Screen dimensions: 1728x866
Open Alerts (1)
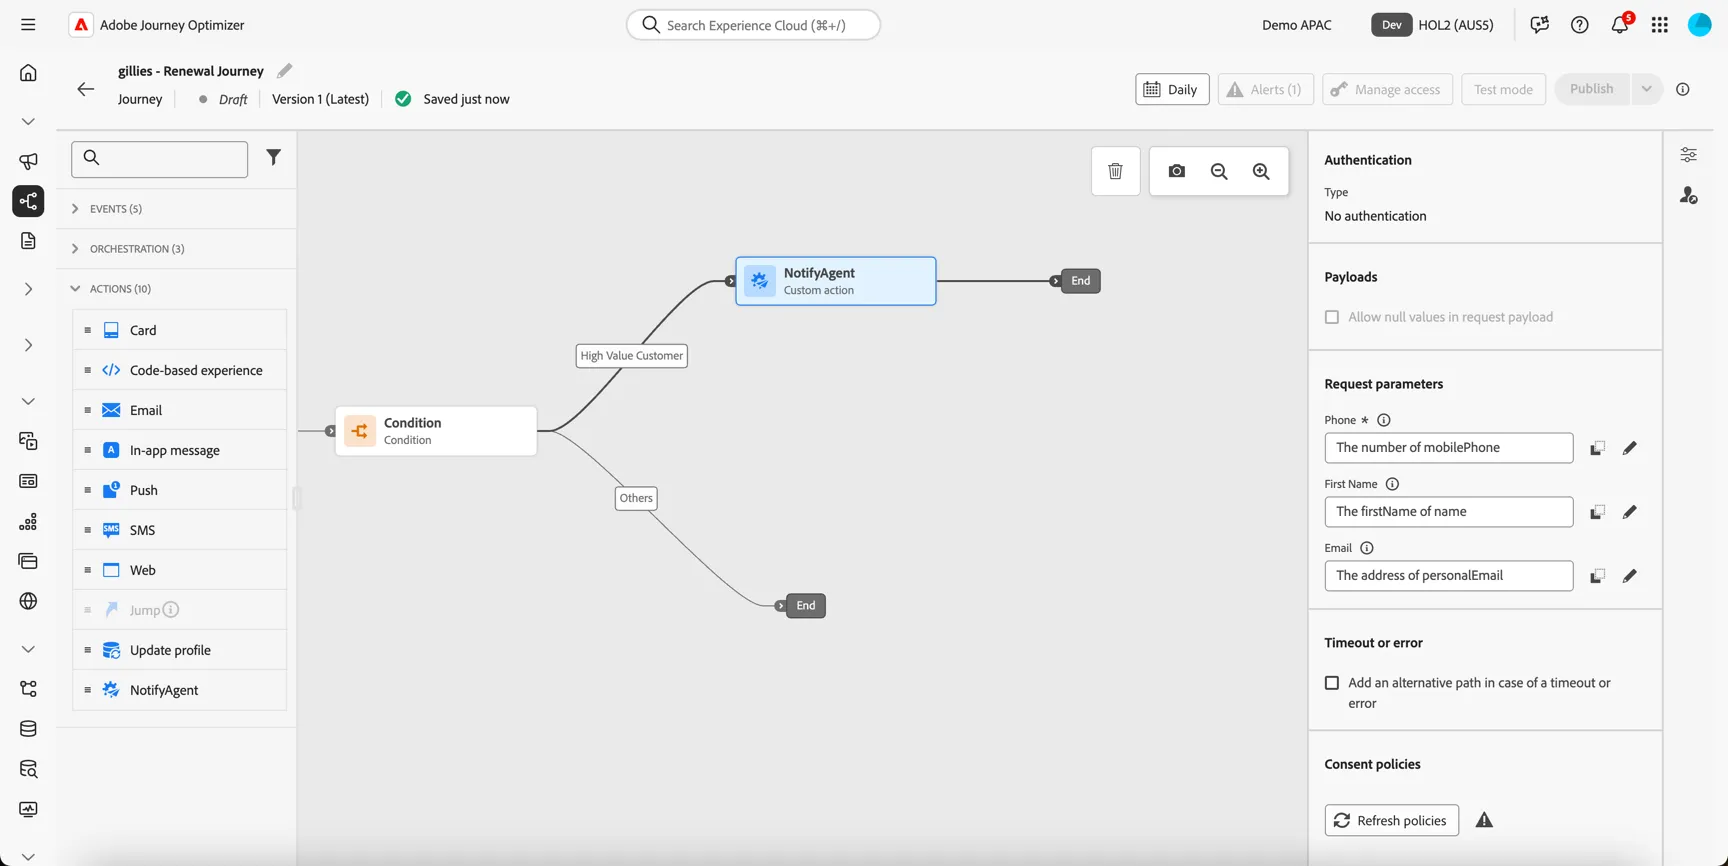(1265, 89)
